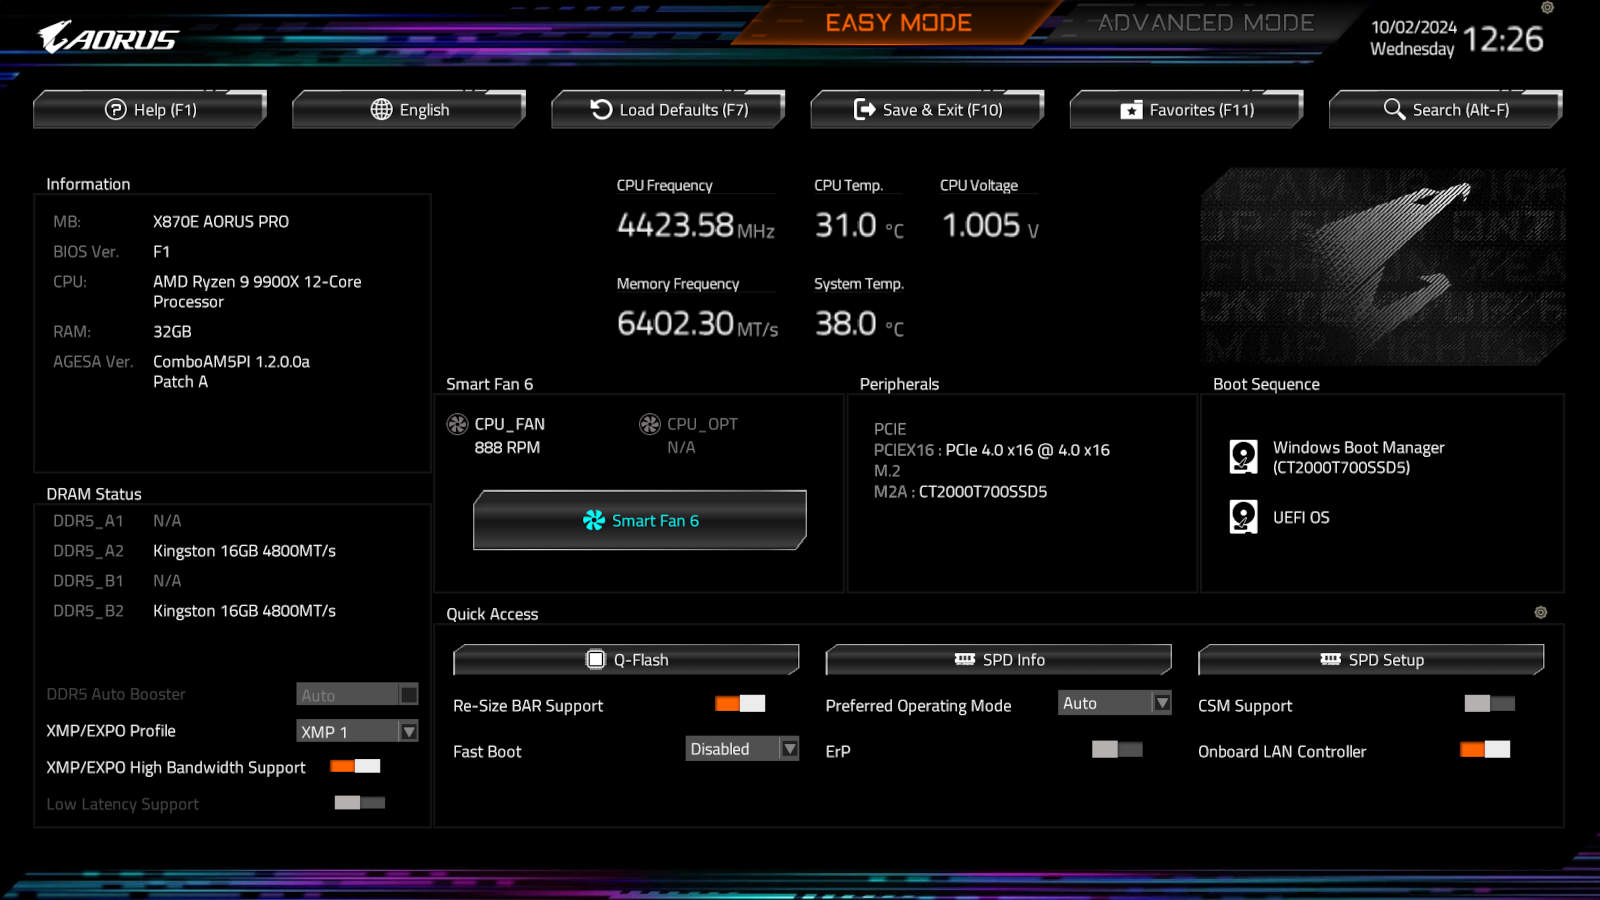1600x900 pixels.
Task: Open Help (F1)
Action: click(150, 110)
